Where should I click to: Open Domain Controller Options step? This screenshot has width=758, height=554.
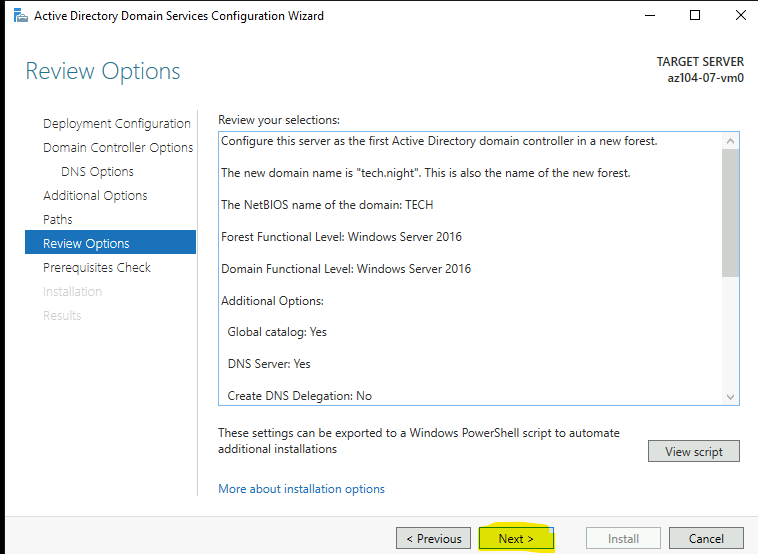(118, 147)
